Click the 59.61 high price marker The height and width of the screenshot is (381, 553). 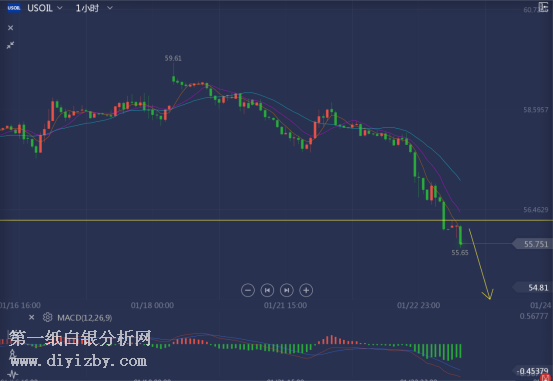173,58
